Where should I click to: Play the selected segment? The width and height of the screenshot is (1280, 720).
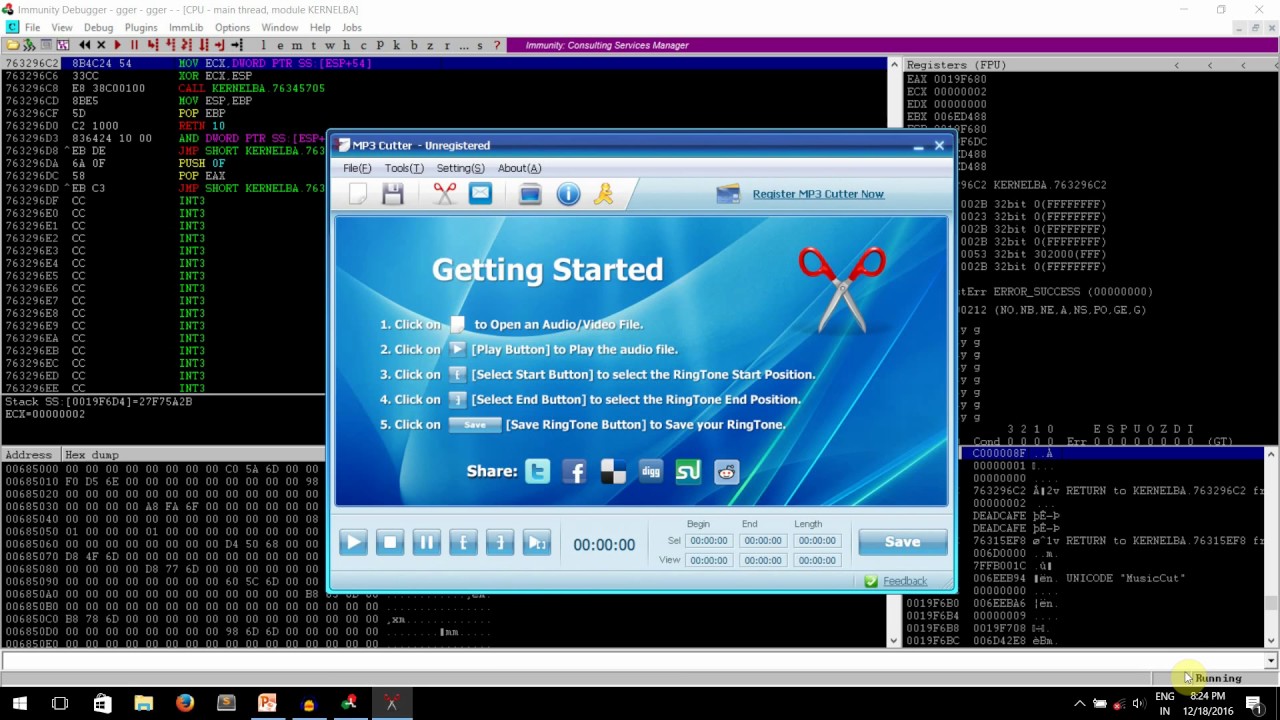pos(537,542)
